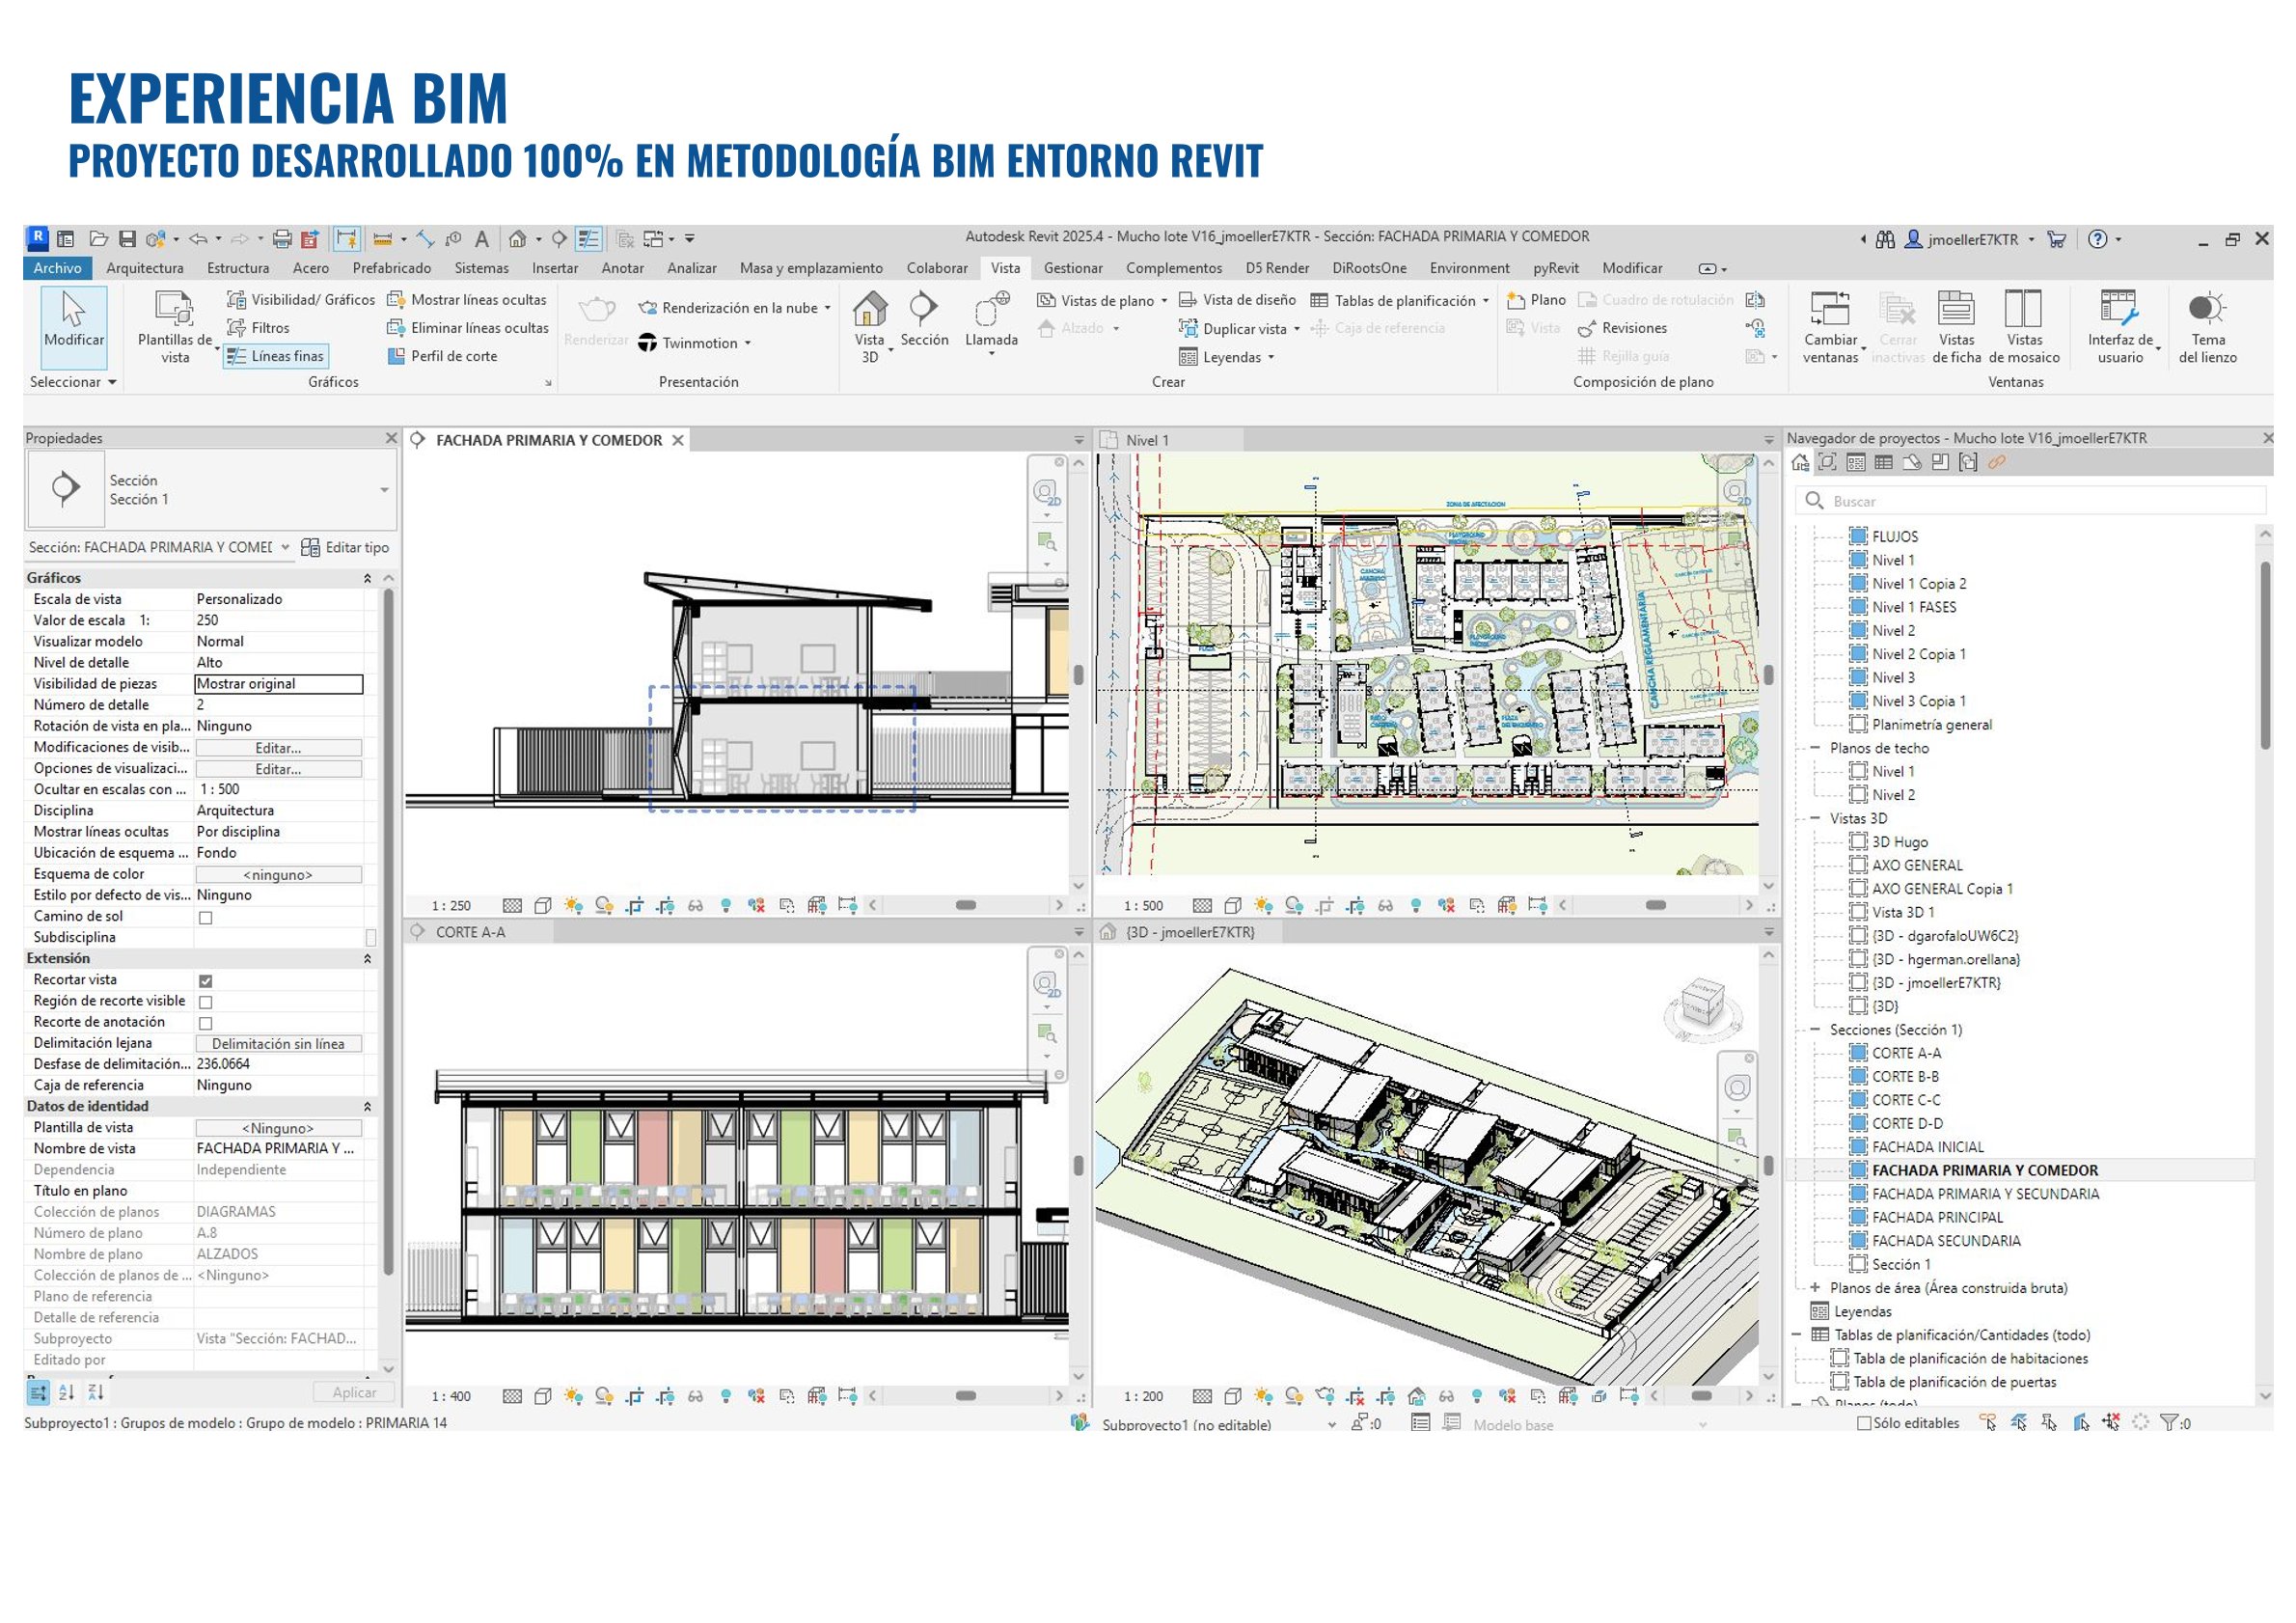Click the Delimitación sin línea button
Viewport: 2296px width, 1623px height.
tap(278, 1044)
